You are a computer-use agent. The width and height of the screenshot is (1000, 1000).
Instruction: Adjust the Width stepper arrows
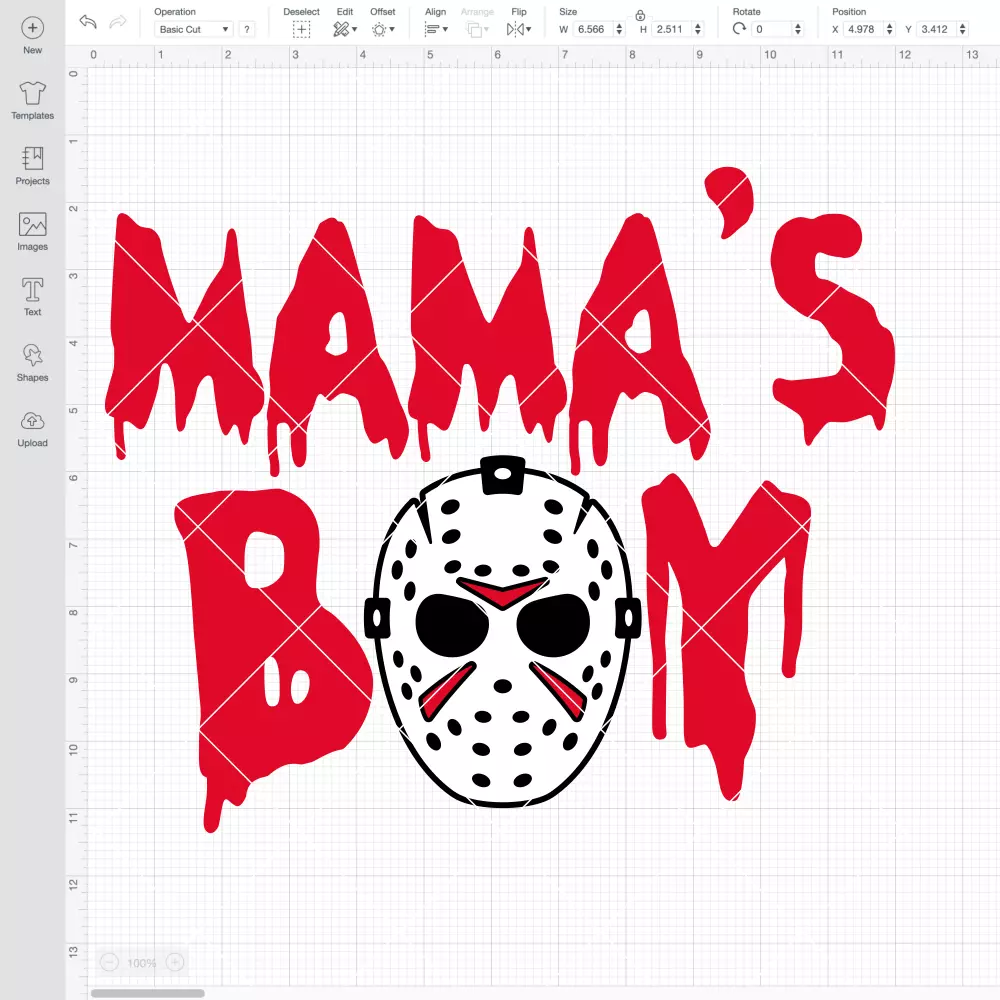pyautogui.click(x=619, y=29)
